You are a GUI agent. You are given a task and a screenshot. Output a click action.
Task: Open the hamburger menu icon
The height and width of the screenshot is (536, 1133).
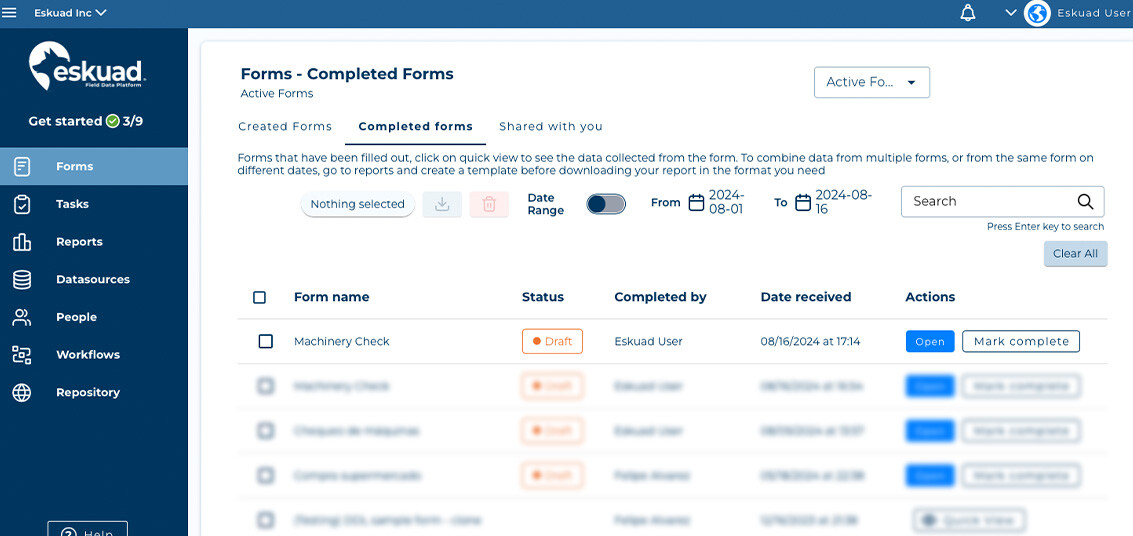click(10, 13)
